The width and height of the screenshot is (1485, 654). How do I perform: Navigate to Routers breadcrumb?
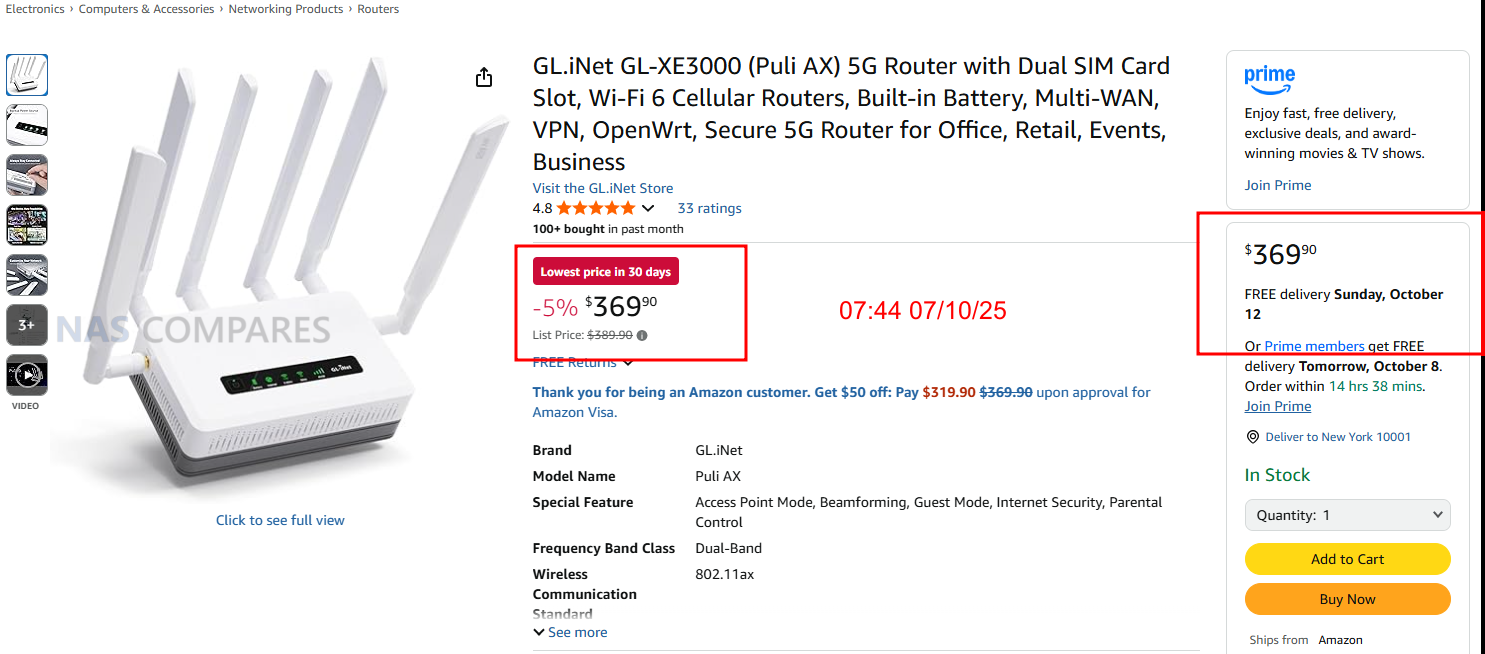[x=378, y=9]
